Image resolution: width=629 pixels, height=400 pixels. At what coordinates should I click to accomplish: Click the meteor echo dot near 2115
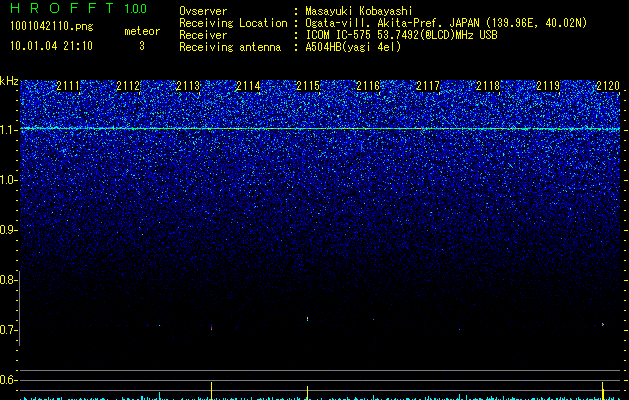pos(308,319)
